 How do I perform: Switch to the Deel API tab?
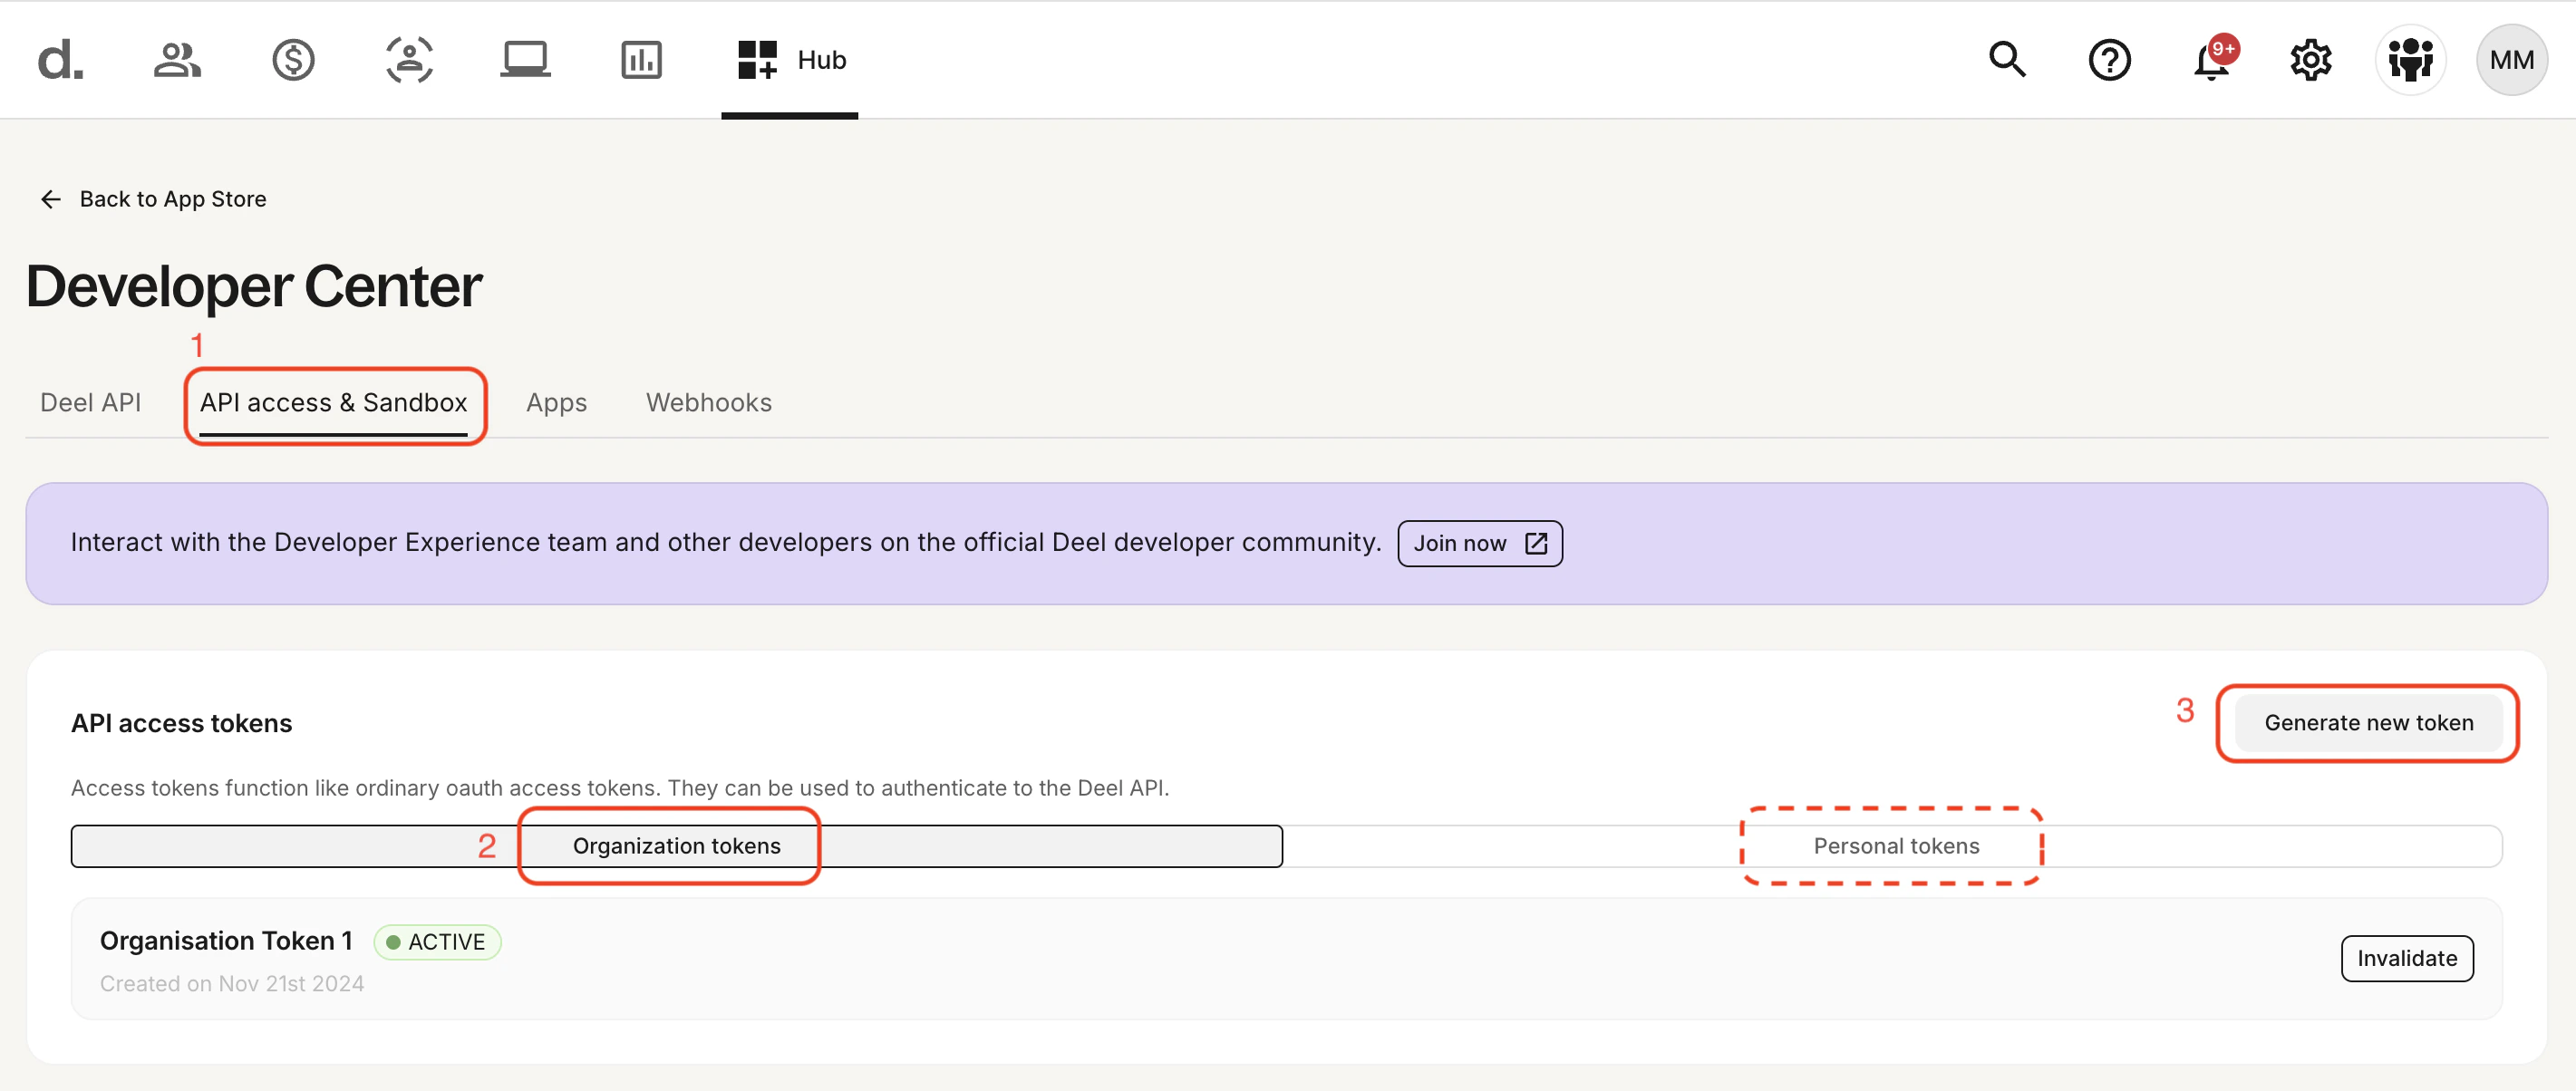pyautogui.click(x=90, y=402)
